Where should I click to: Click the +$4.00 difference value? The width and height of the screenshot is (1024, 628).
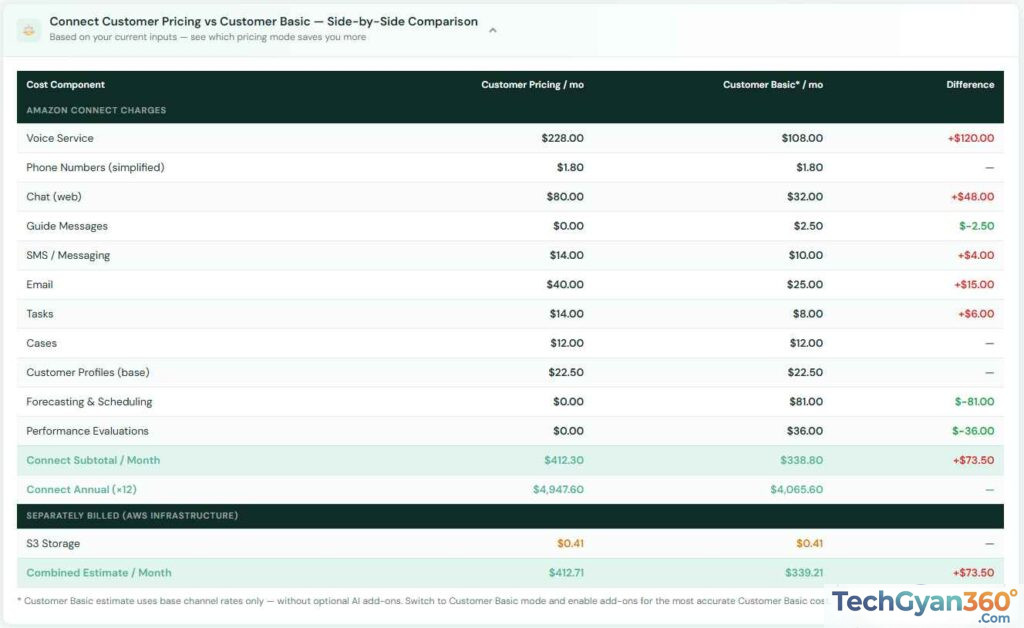[976, 256]
